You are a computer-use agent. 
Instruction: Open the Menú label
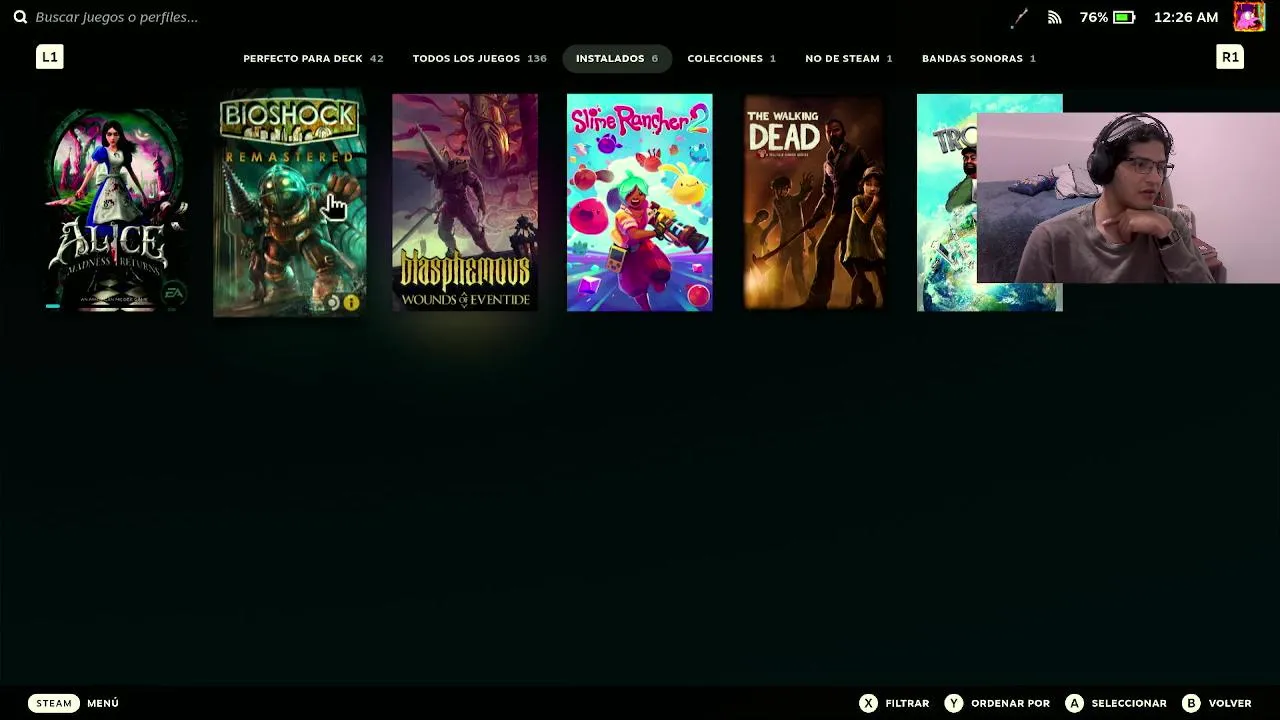(103, 703)
